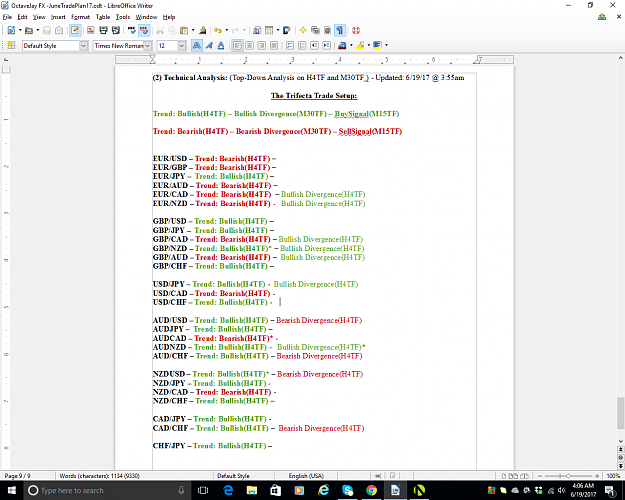Click Page 9 / 9 in the status bar
Viewport: 625px width, 500px height.
(x=18, y=476)
